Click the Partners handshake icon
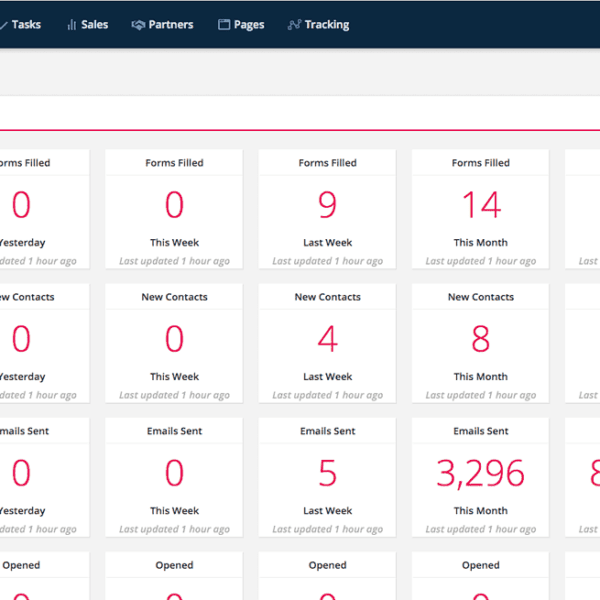Screen dimensions: 600x600 138,25
